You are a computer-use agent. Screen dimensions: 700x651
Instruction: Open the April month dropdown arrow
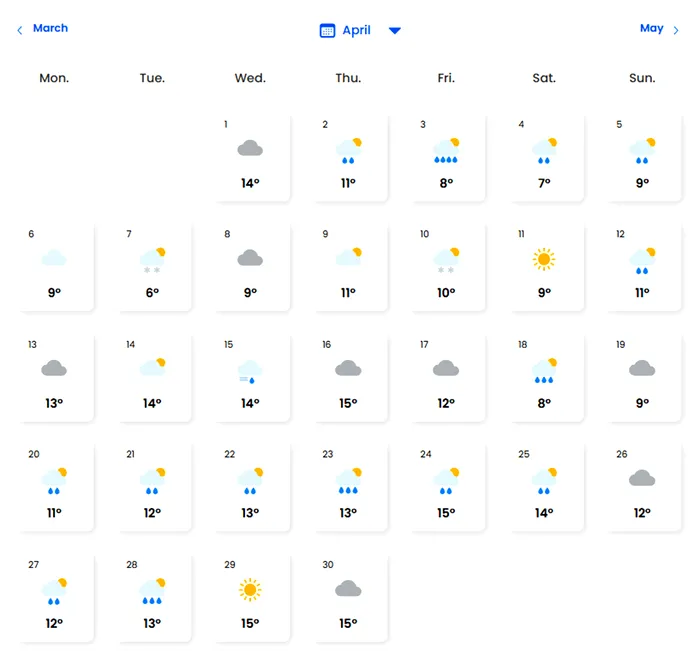tap(395, 30)
